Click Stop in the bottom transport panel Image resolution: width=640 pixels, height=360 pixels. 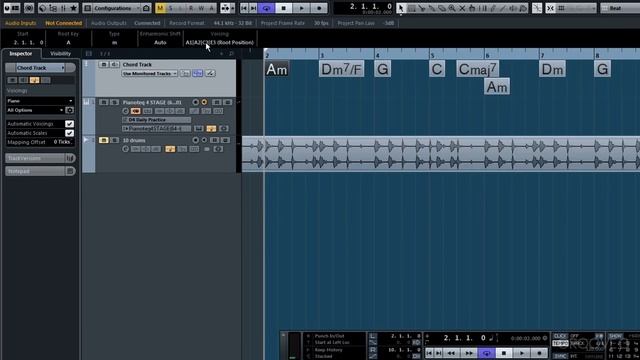(504, 353)
